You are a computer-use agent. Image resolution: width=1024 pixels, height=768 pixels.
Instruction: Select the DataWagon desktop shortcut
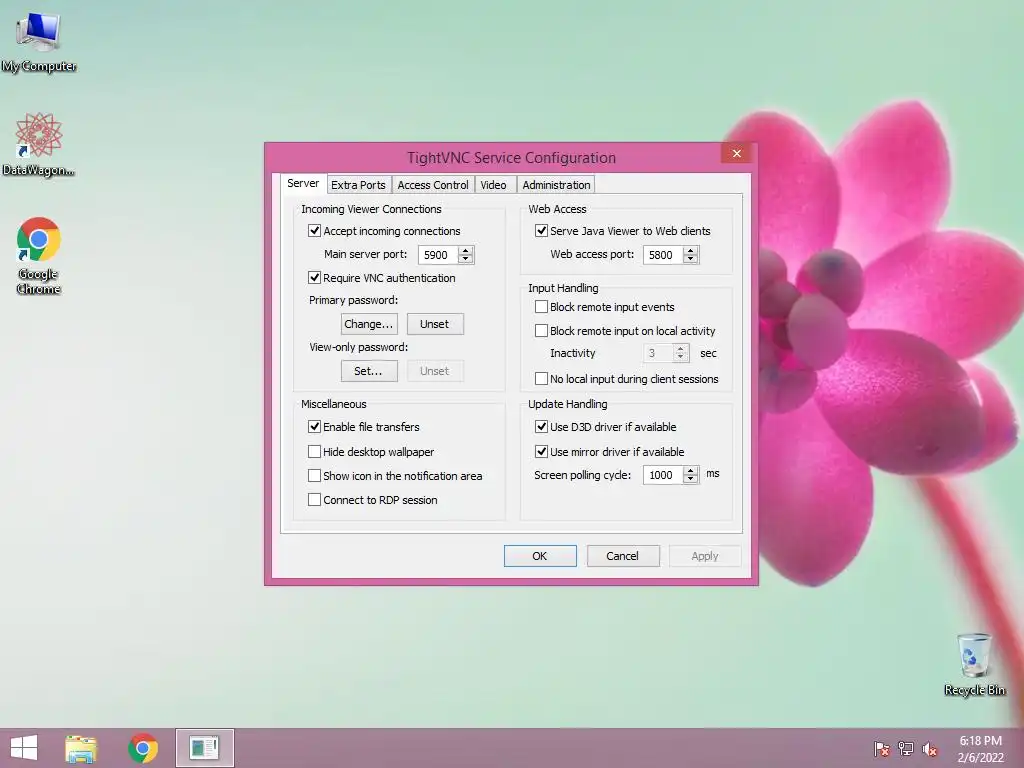pos(39,144)
